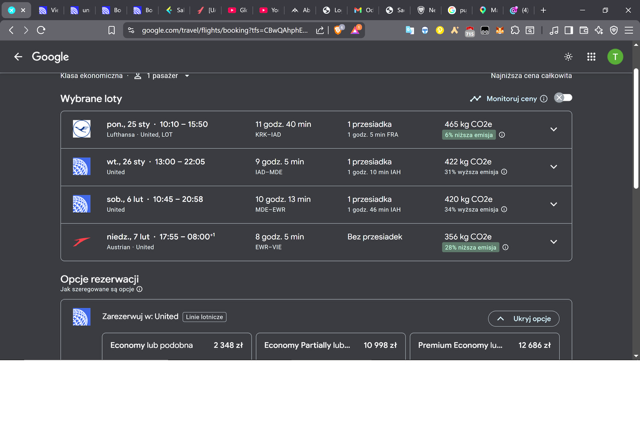Image resolution: width=640 pixels, height=447 pixels.
Task: Click the Klasa ekonomiczna label
Action: 91,76
